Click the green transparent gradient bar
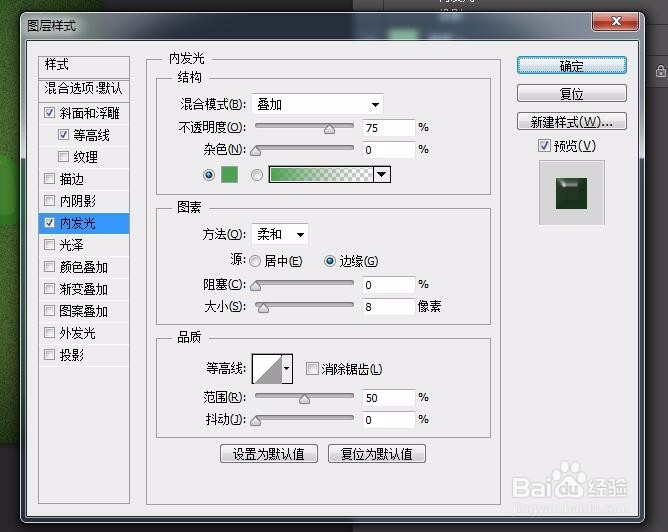This screenshot has height=532, width=668. (321, 174)
